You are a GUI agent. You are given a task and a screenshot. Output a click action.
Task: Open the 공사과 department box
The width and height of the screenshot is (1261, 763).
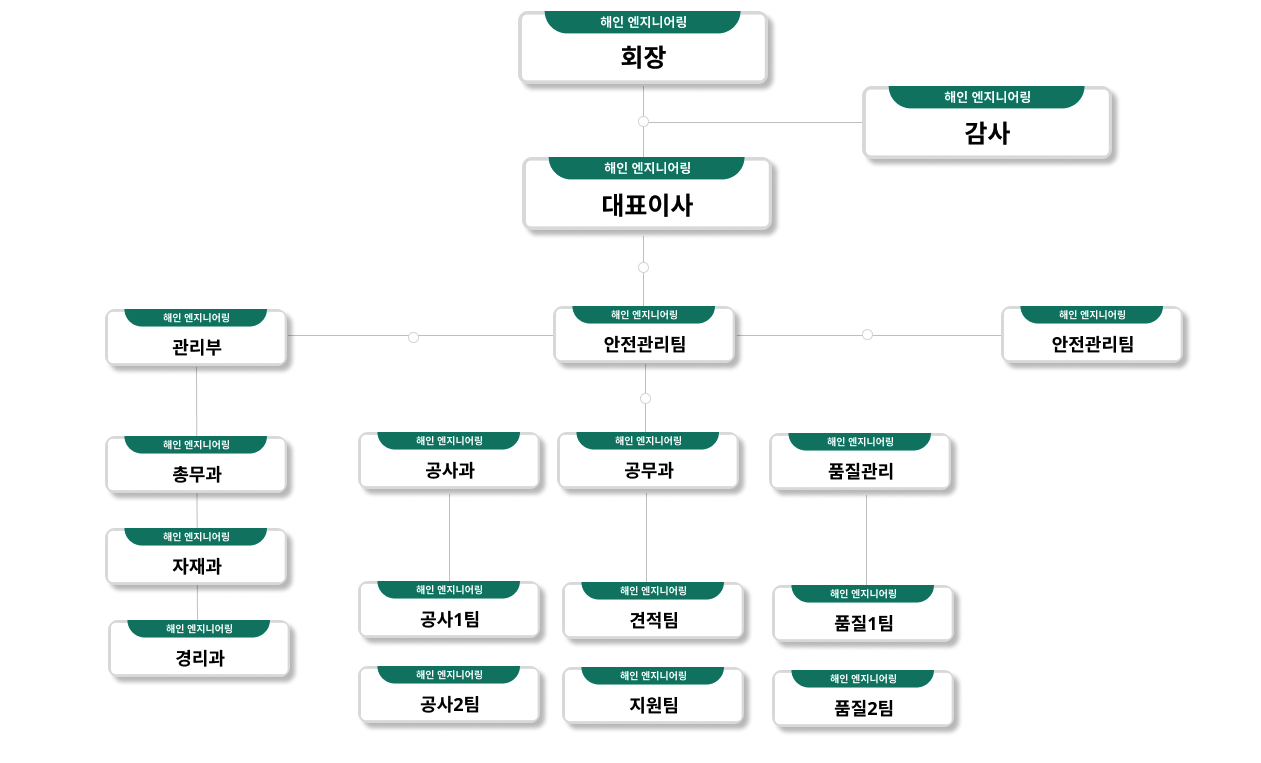[x=449, y=461]
